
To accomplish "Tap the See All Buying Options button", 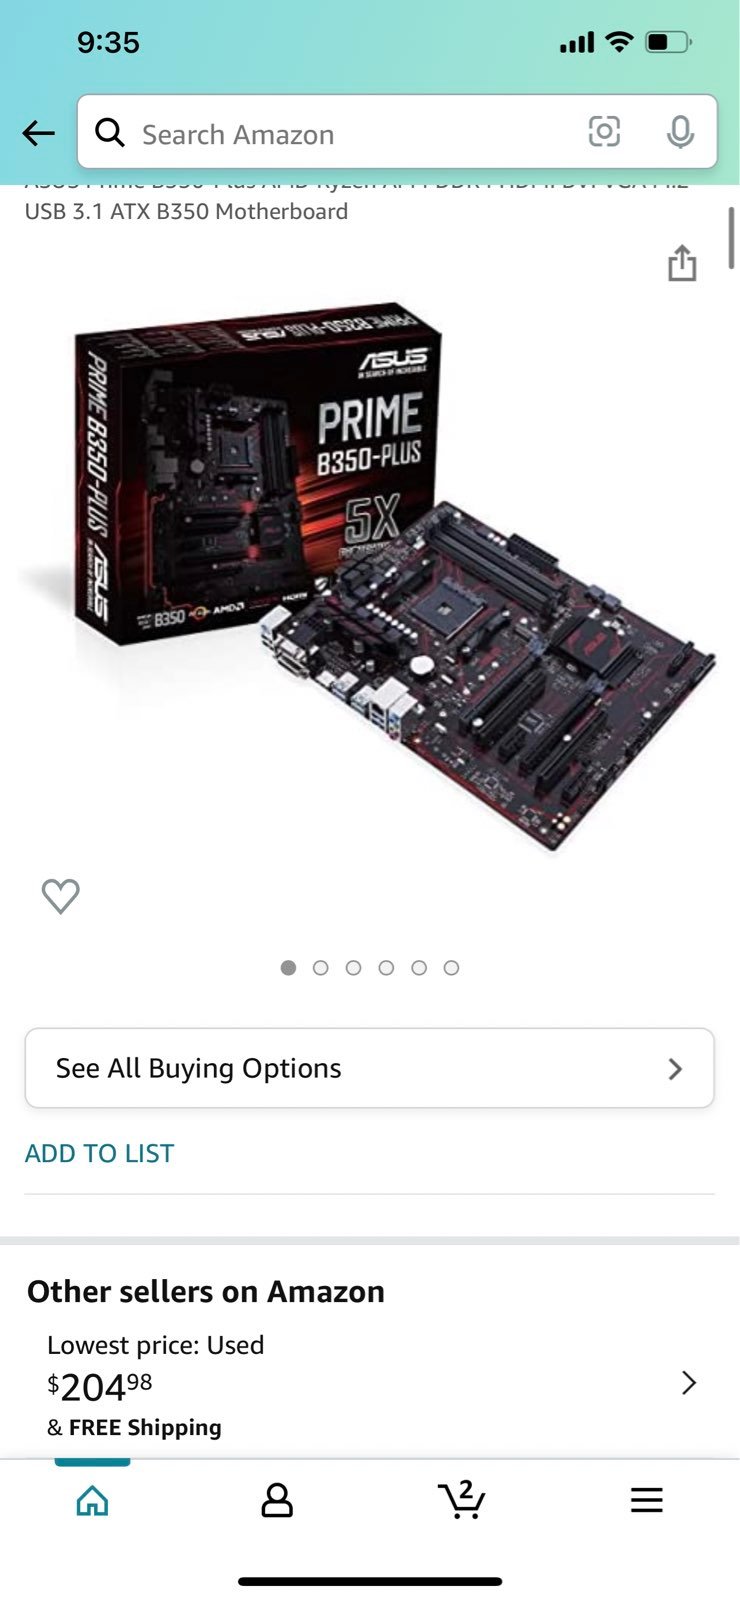I will [x=370, y=1068].
